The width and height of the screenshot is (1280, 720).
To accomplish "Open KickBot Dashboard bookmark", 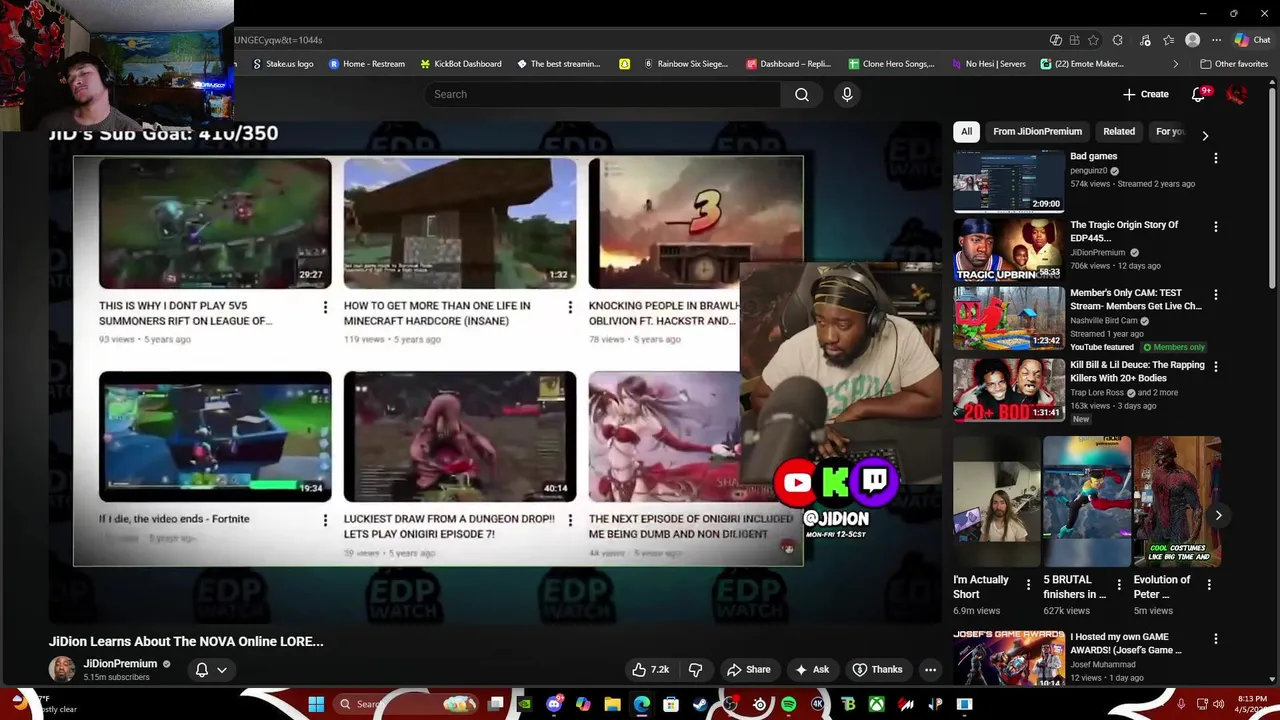I will point(460,64).
